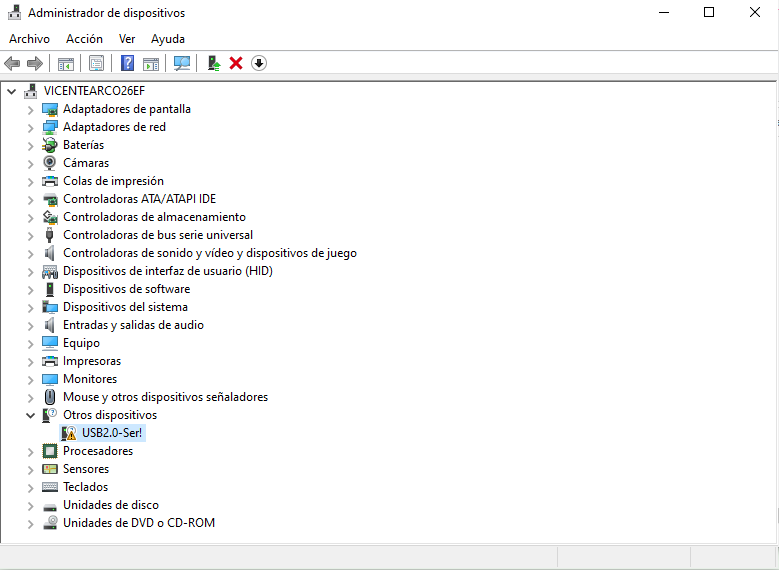
Task: Click the disable device down-arrow icon
Action: (x=259, y=63)
